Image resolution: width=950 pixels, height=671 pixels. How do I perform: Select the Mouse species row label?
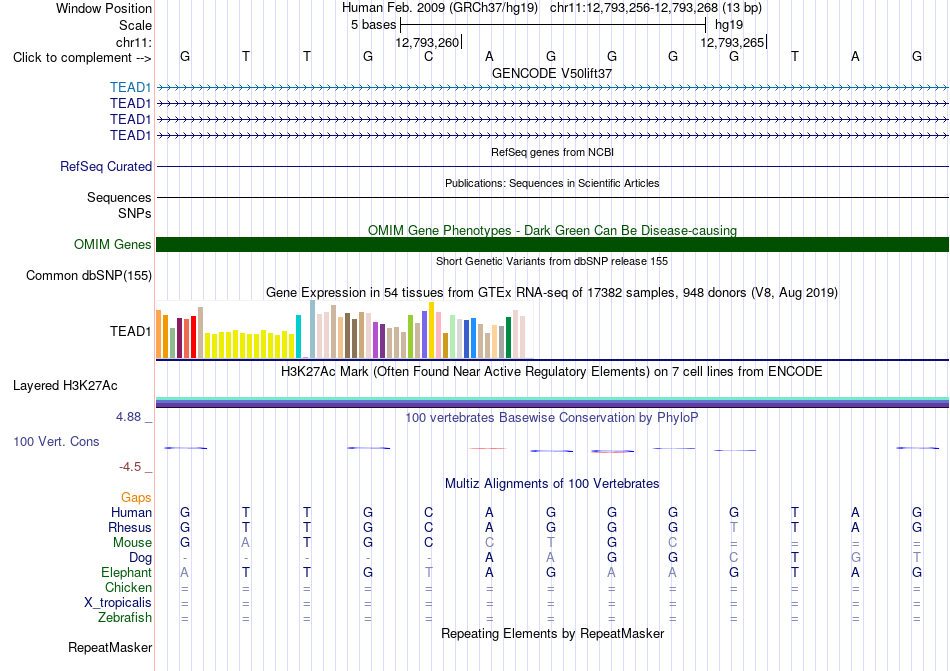132,543
